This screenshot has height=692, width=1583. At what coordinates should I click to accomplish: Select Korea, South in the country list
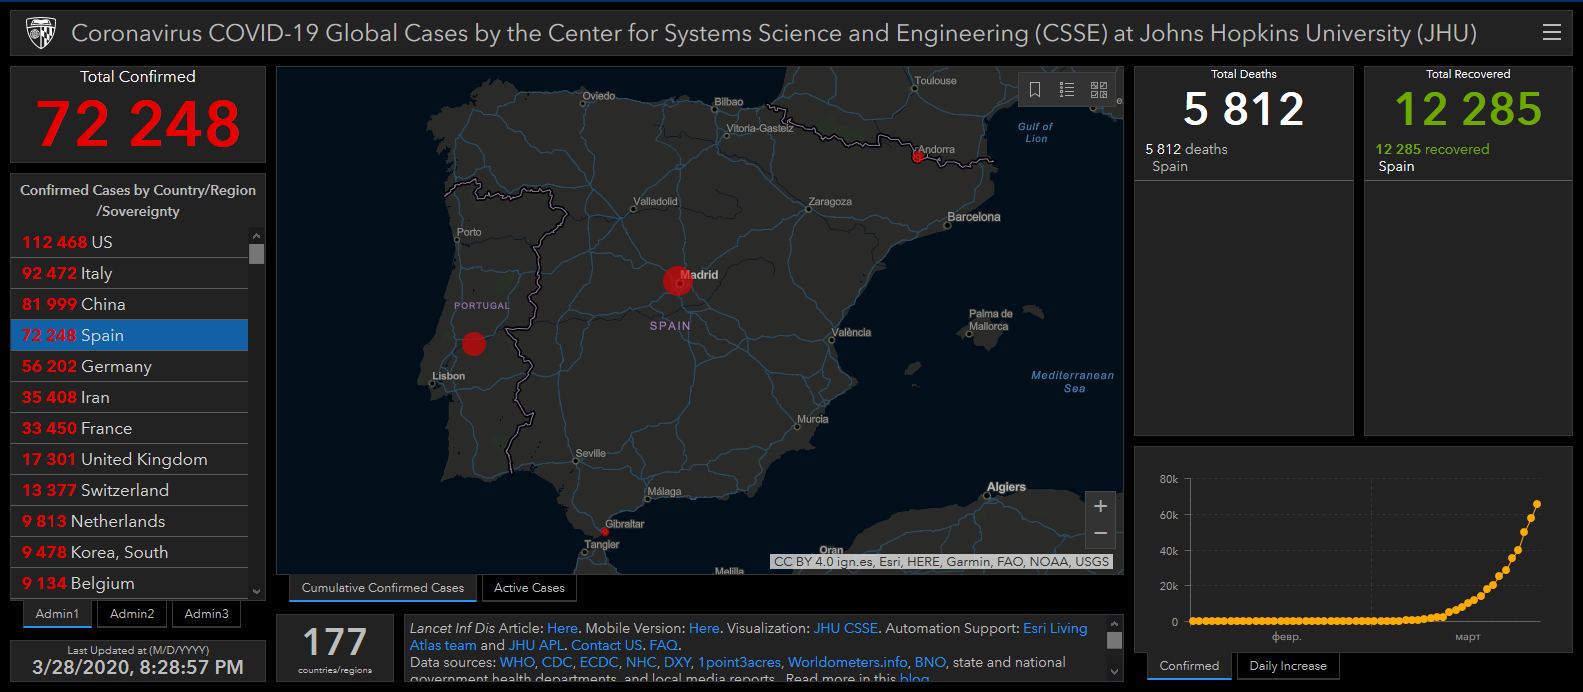[129, 552]
